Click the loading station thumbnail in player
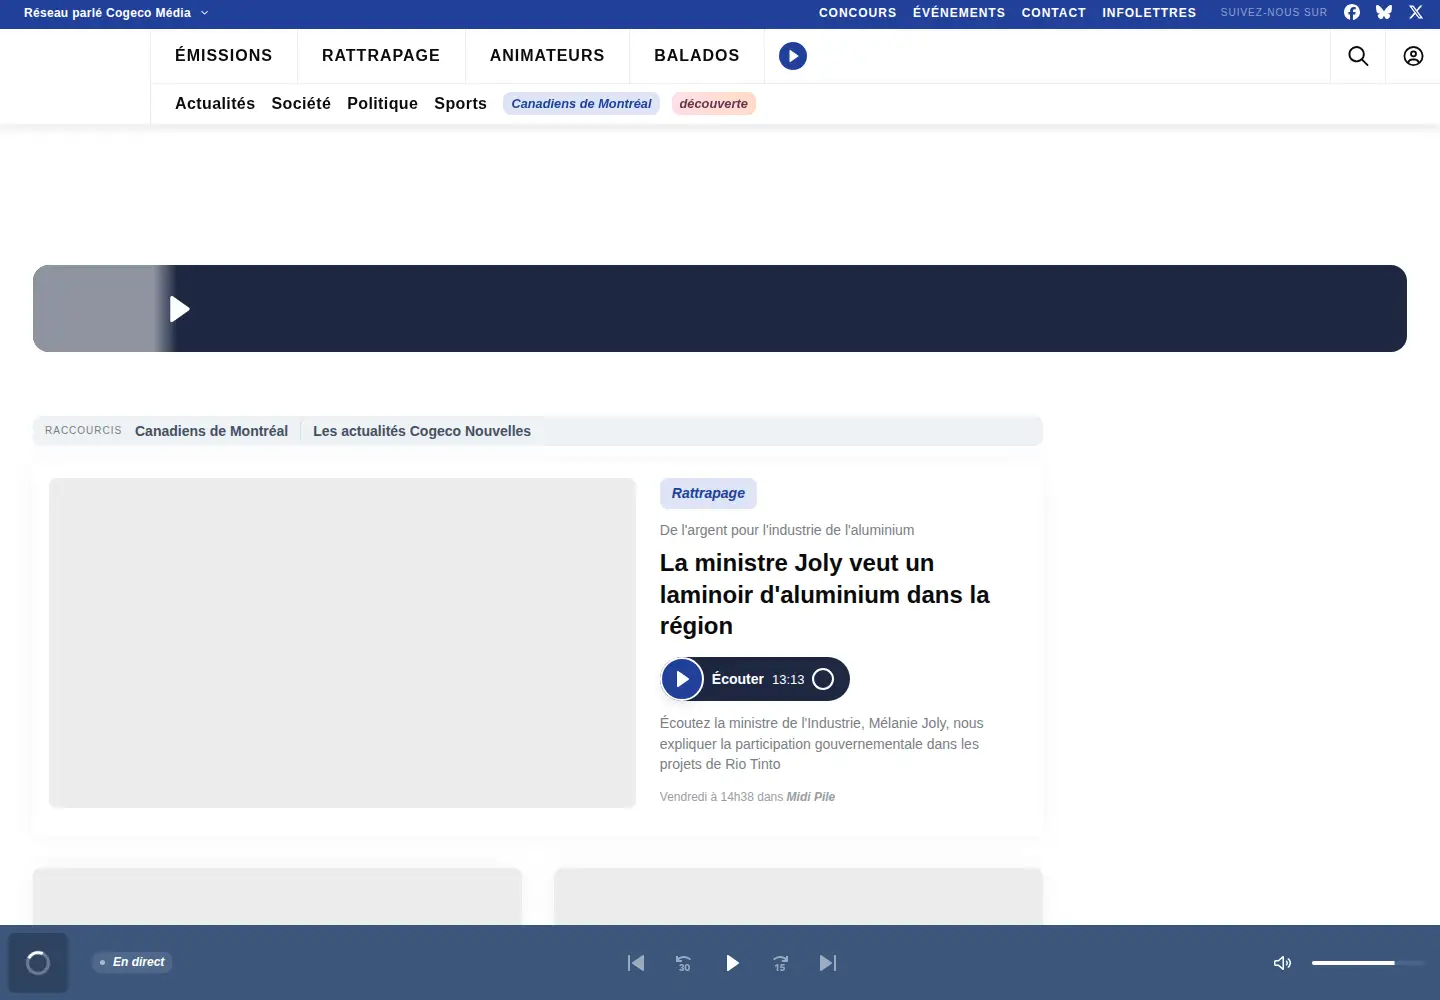 (38, 963)
